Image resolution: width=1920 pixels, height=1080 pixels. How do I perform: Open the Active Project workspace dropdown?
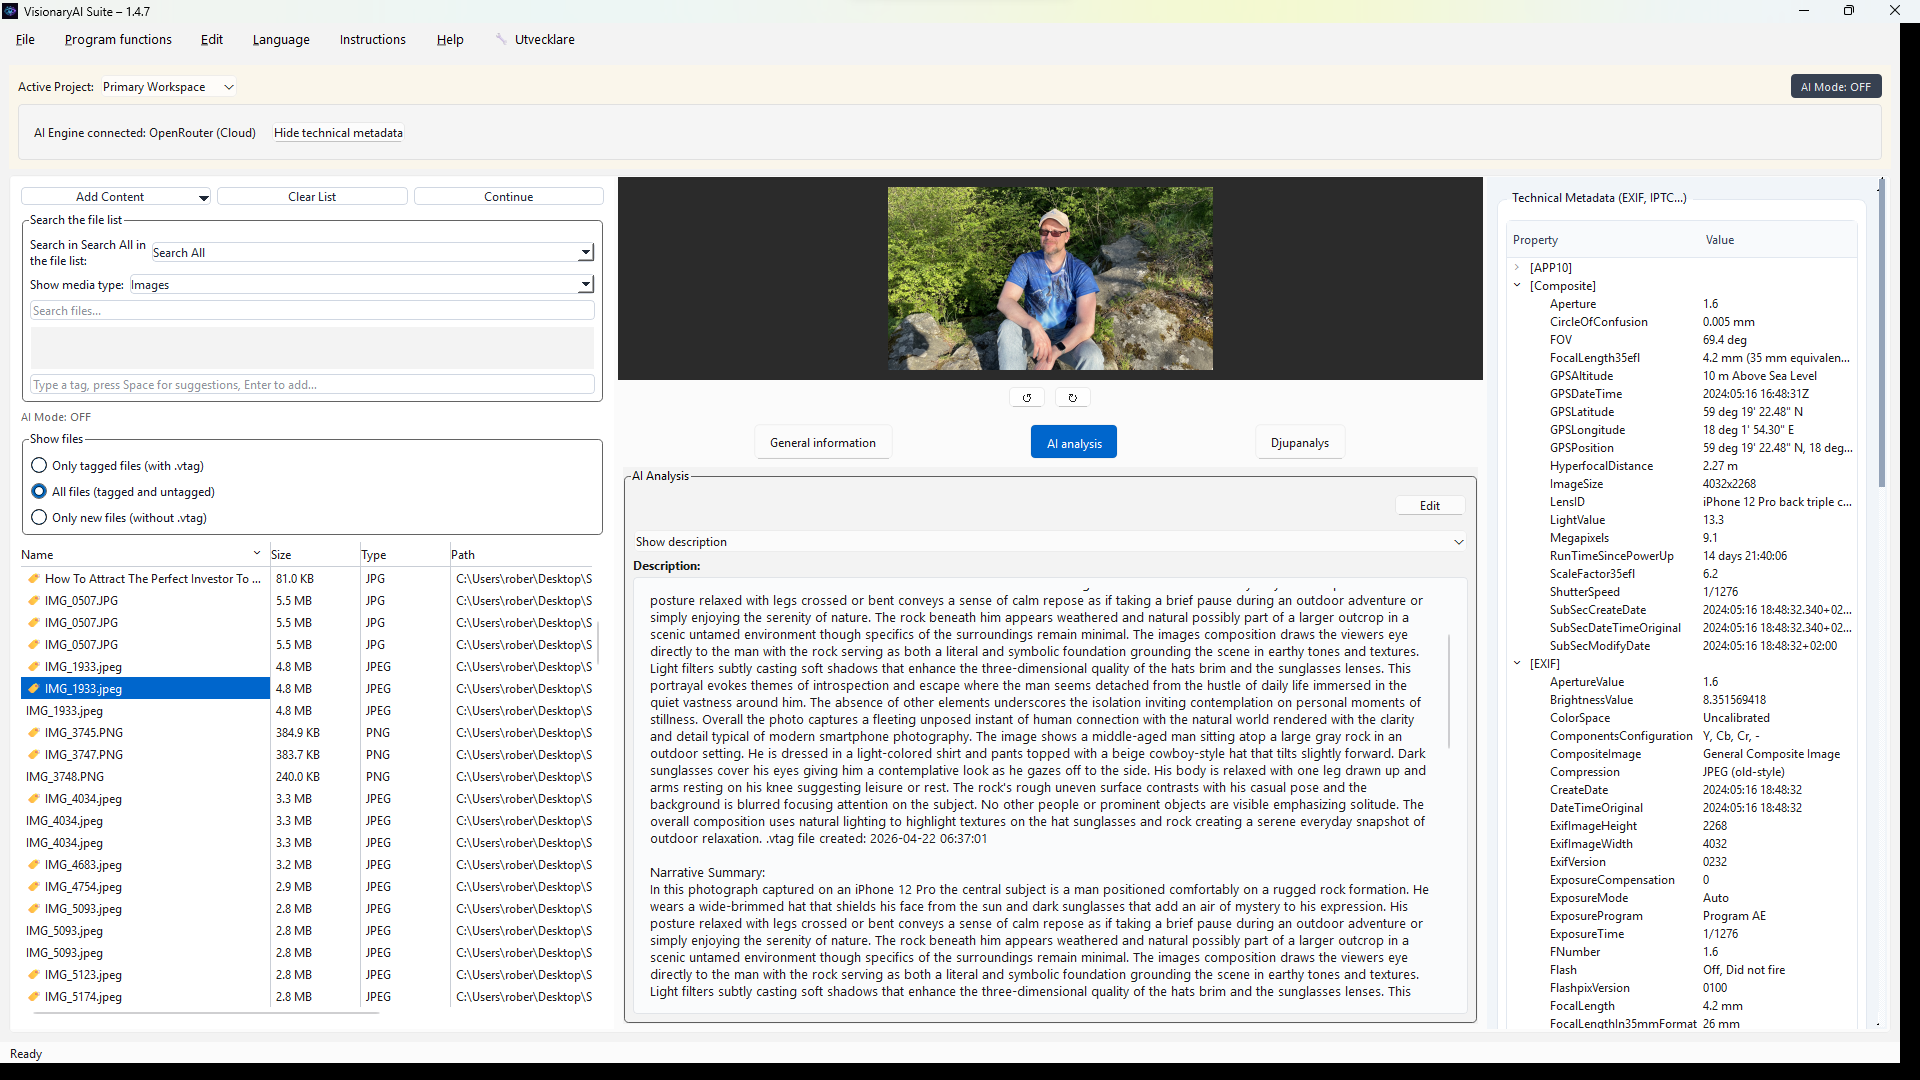pyautogui.click(x=168, y=87)
